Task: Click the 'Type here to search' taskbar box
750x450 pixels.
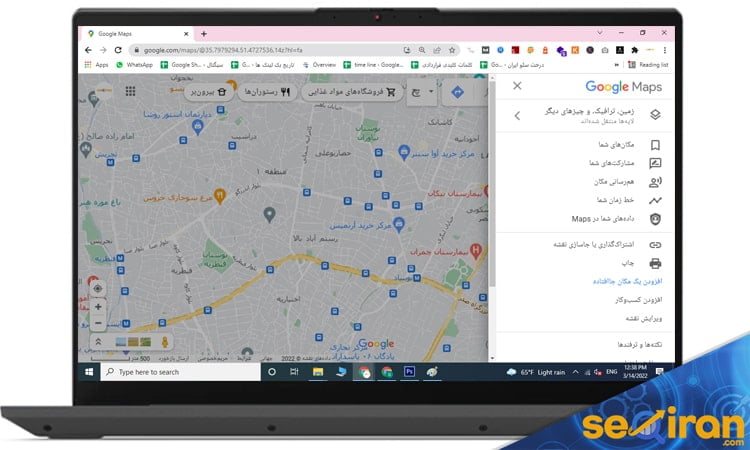Action: (181, 372)
